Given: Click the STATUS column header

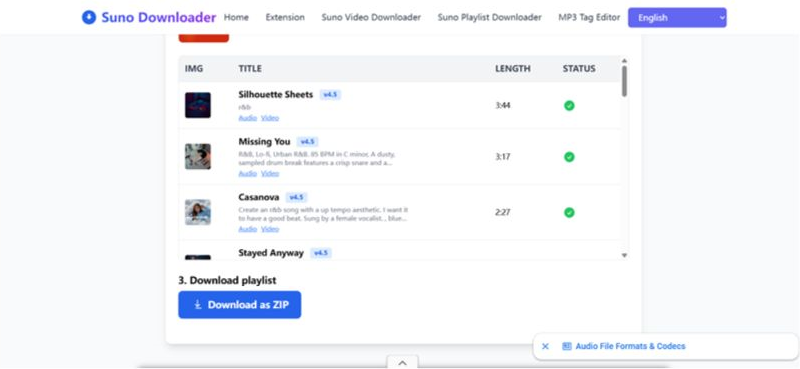Looking at the screenshot, I should pos(579,69).
